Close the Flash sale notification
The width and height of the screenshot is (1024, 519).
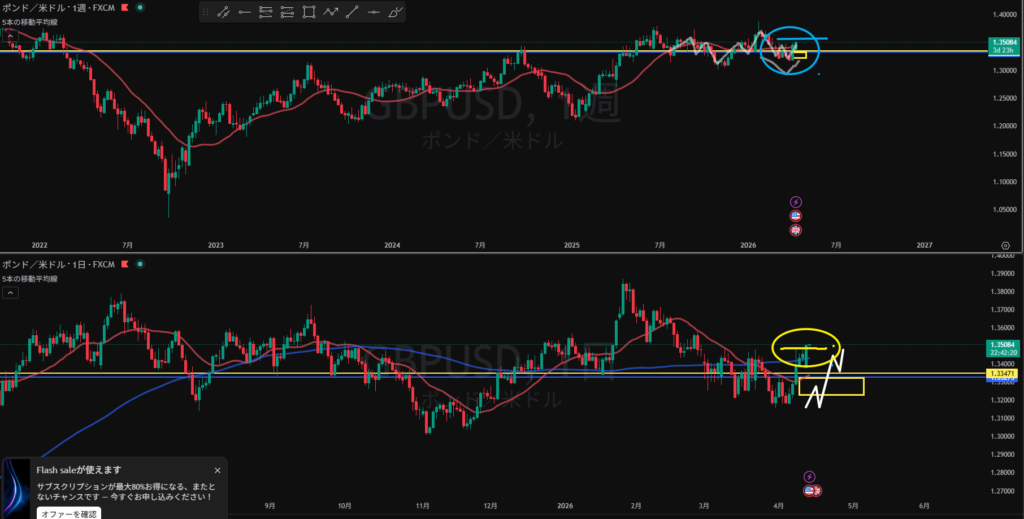click(217, 470)
